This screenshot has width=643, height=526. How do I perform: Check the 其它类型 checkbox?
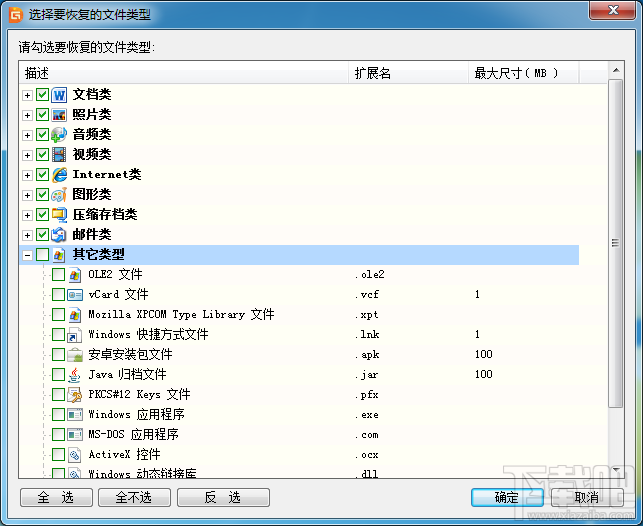tap(42, 255)
